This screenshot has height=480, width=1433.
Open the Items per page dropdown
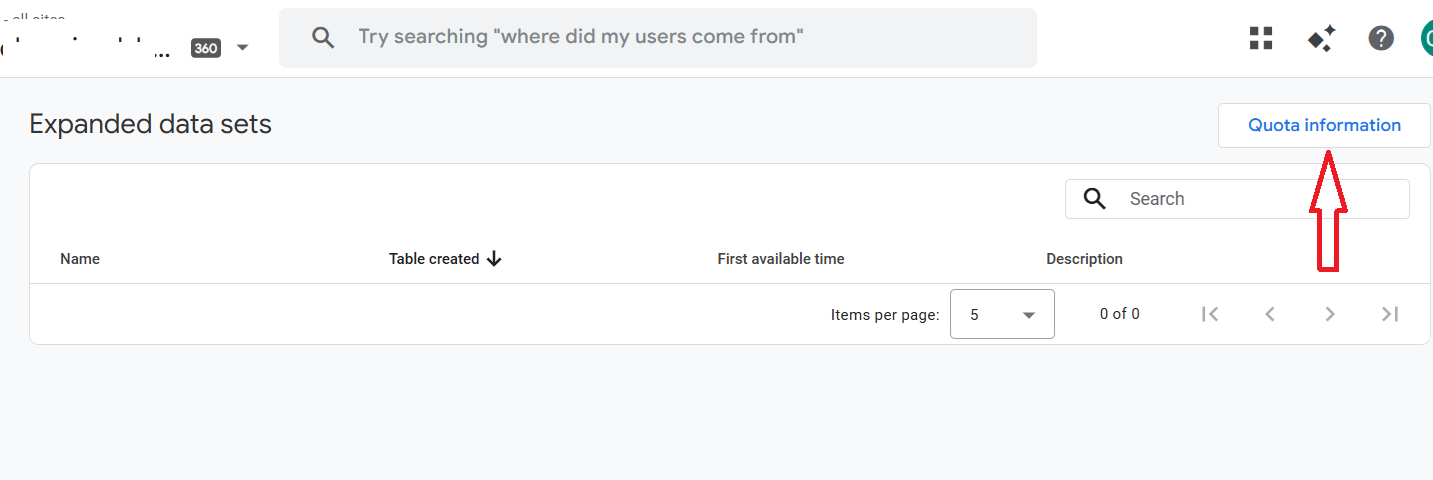coord(1002,314)
